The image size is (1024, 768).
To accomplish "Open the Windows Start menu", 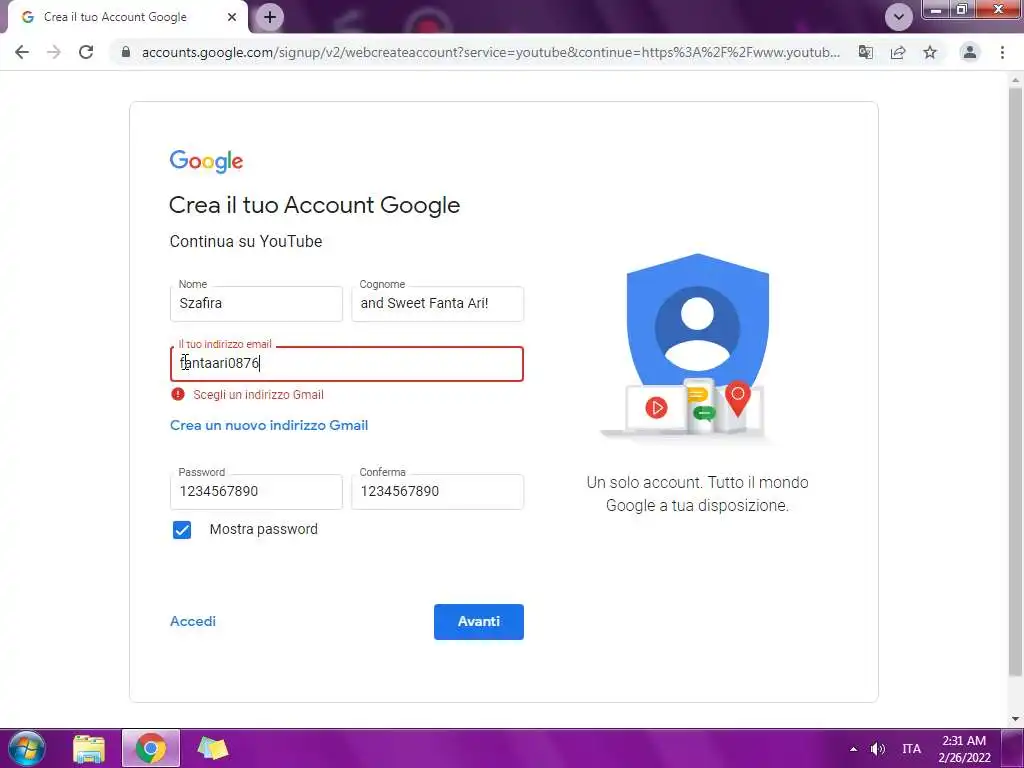I will (x=27, y=748).
